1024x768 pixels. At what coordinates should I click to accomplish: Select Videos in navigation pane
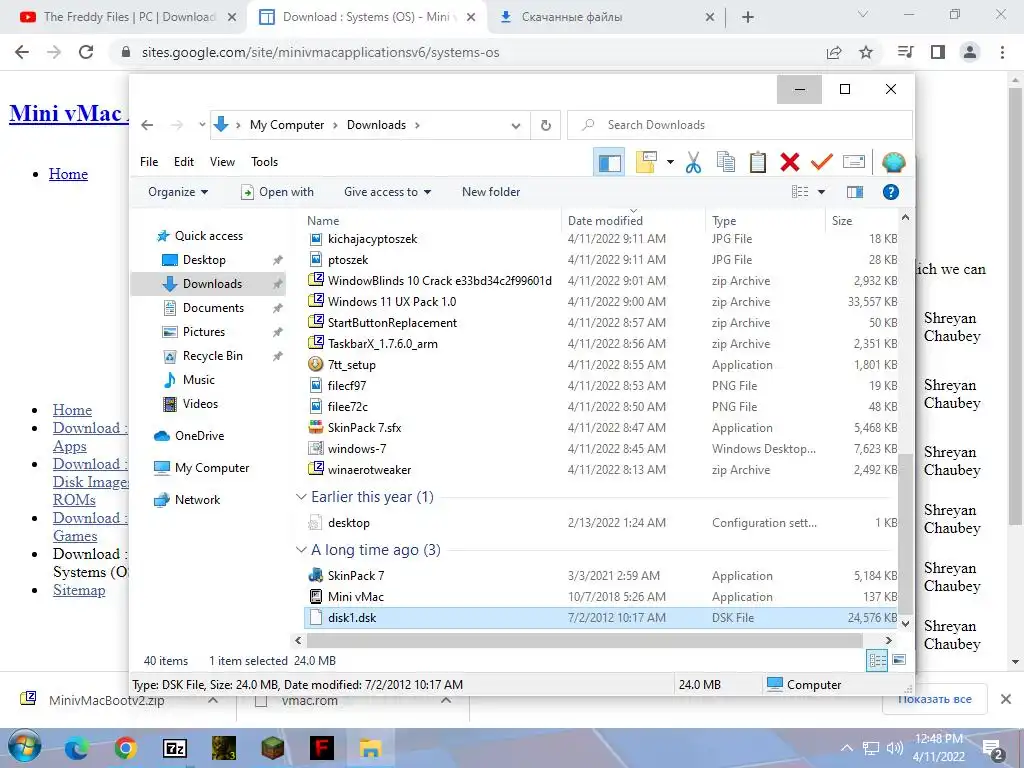pos(200,404)
